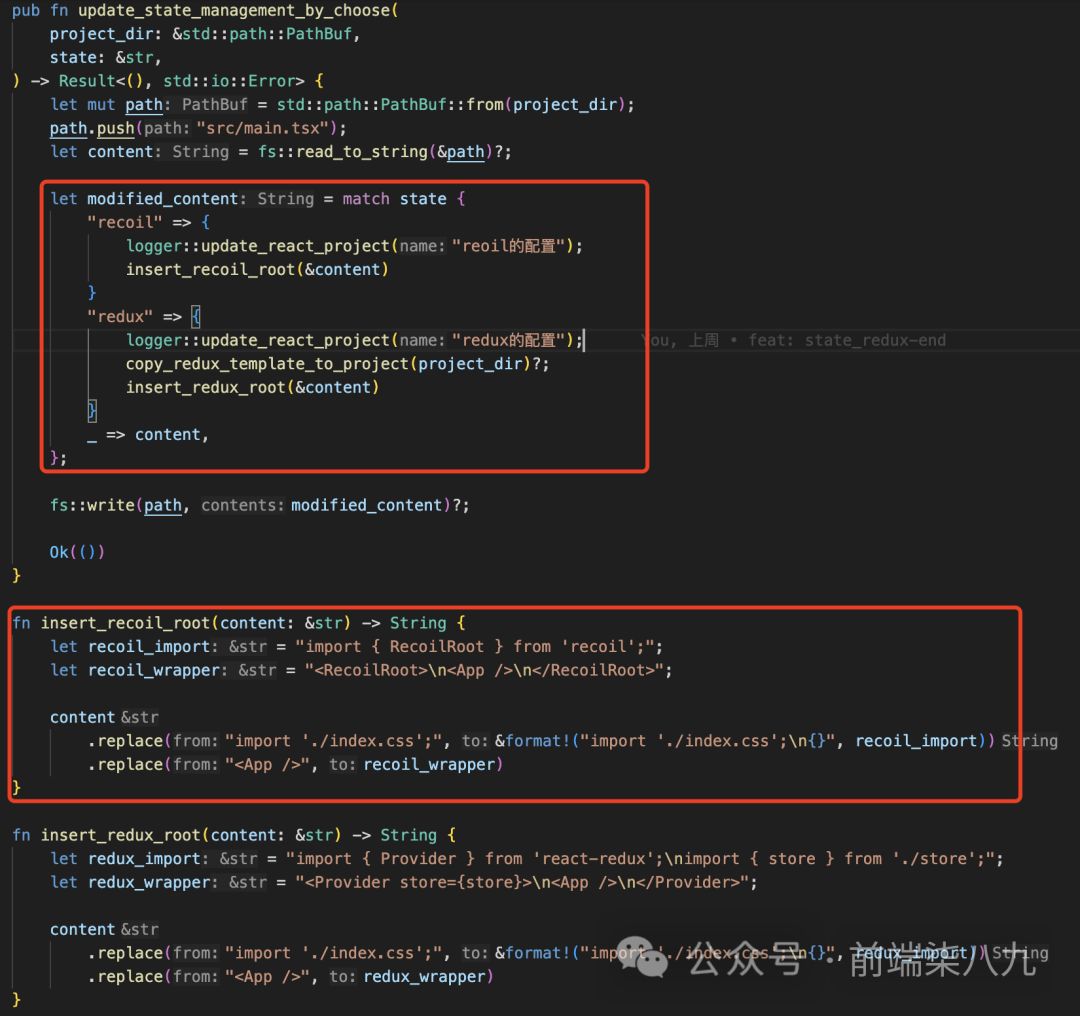Click the insert_recoil_root function definition name
Image resolution: width=1080 pixels, height=1016 pixels.
[125, 623]
